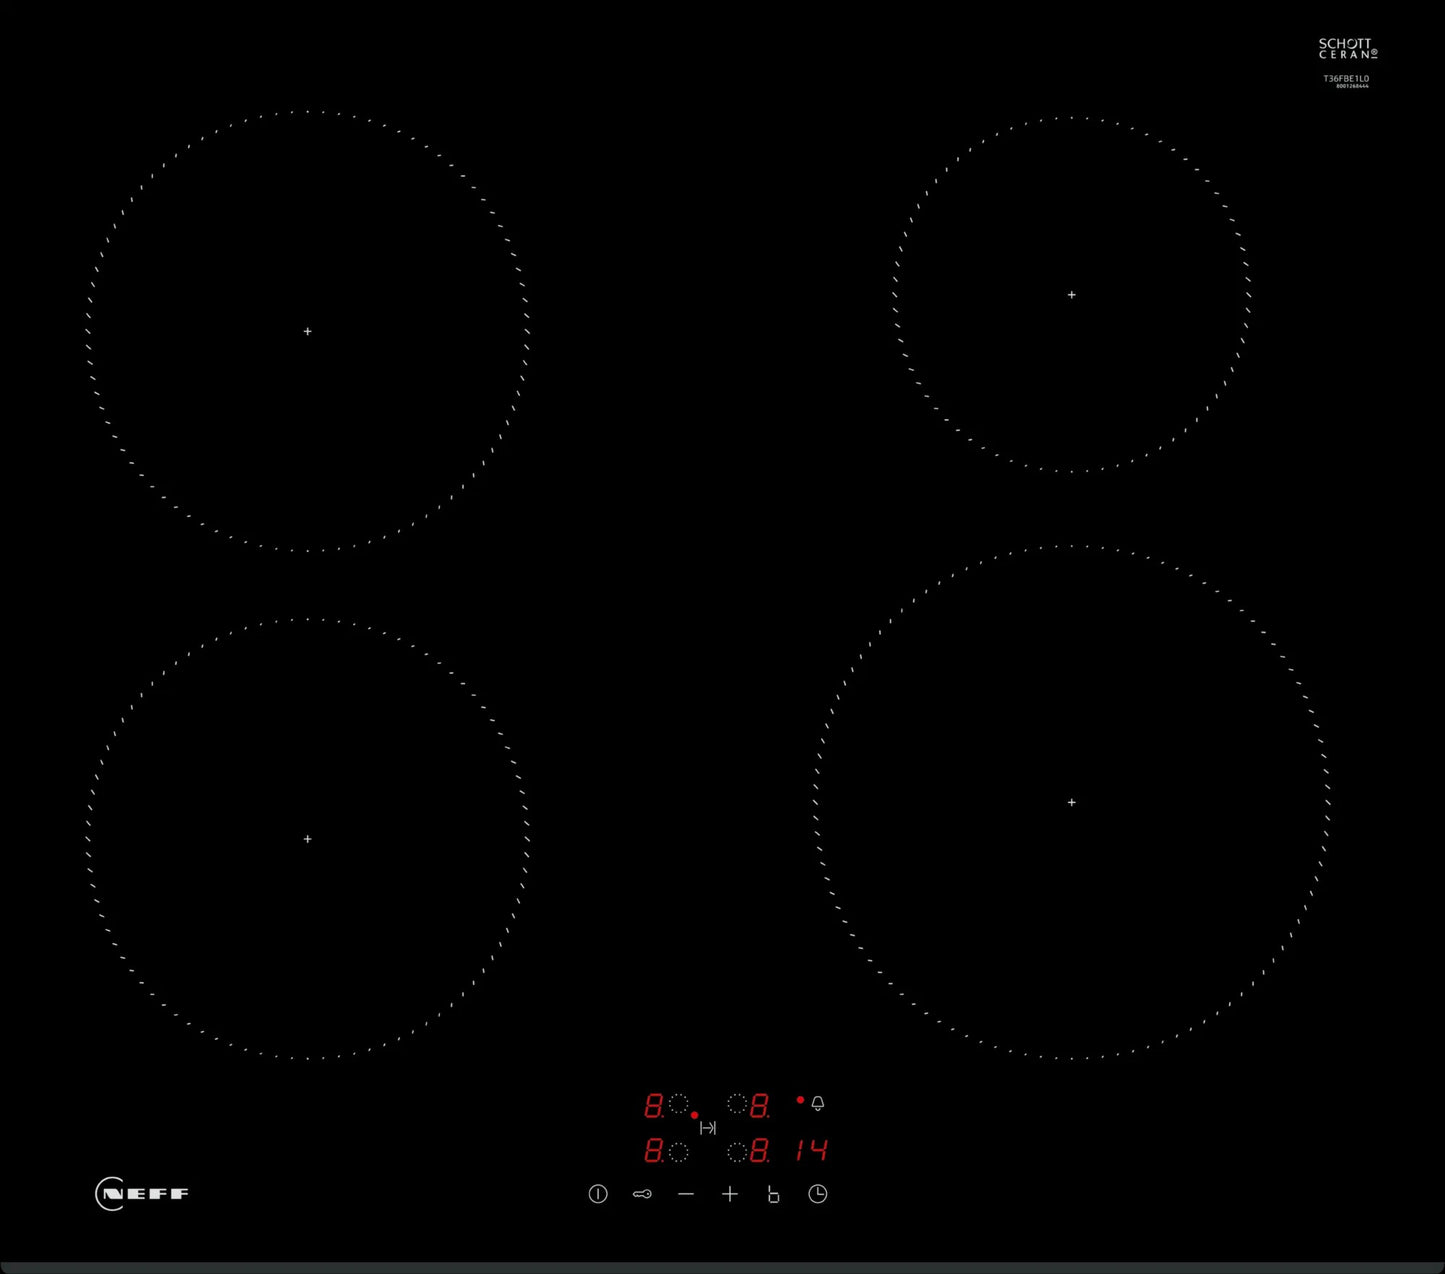The image size is (1445, 1274).
Task: Select the top-right zone dotted circle selector
Action: tap(737, 1104)
